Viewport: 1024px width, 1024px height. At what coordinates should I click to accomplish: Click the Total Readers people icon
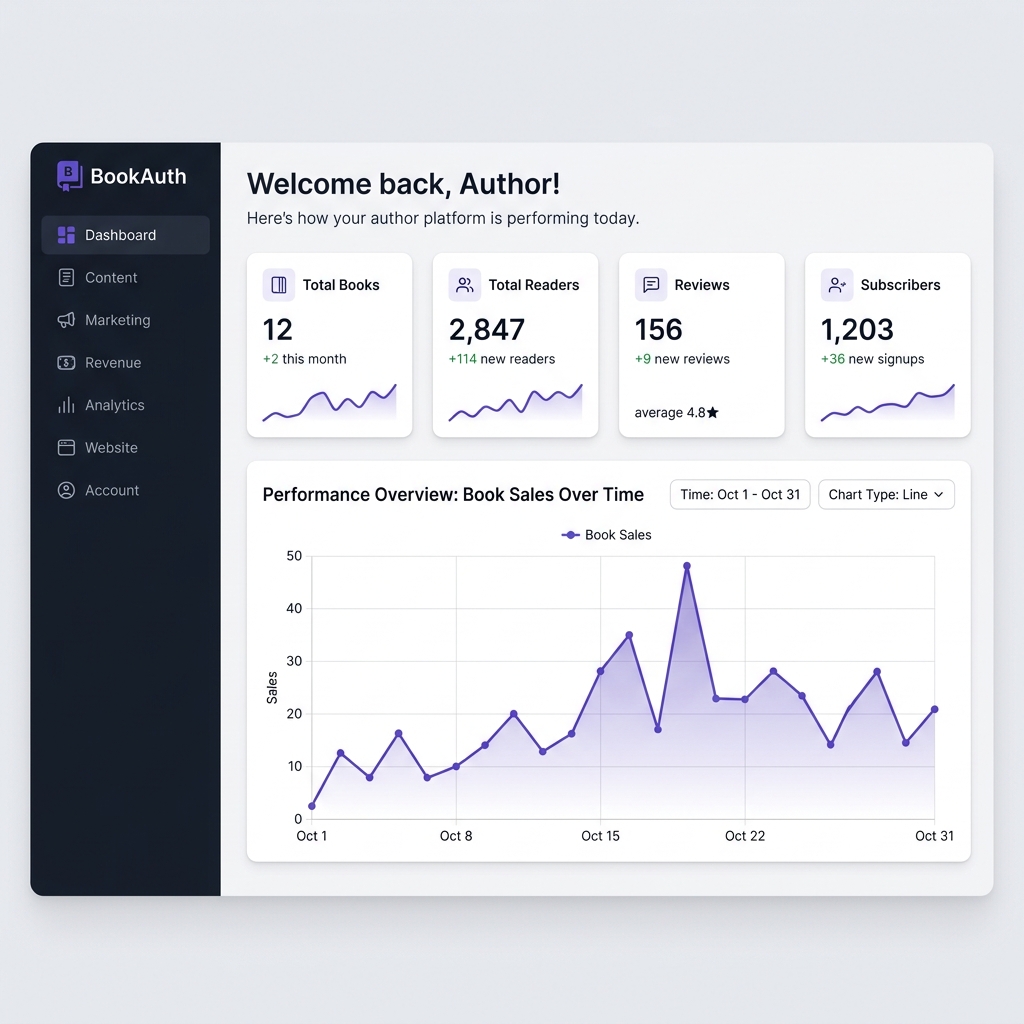point(464,285)
